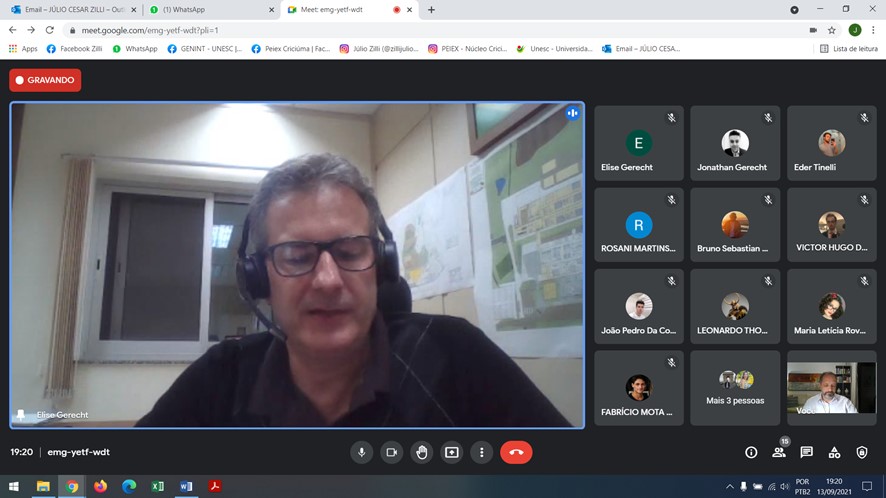886x498 pixels.
Task: Raise hand in the meeting
Action: coord(422,452)
